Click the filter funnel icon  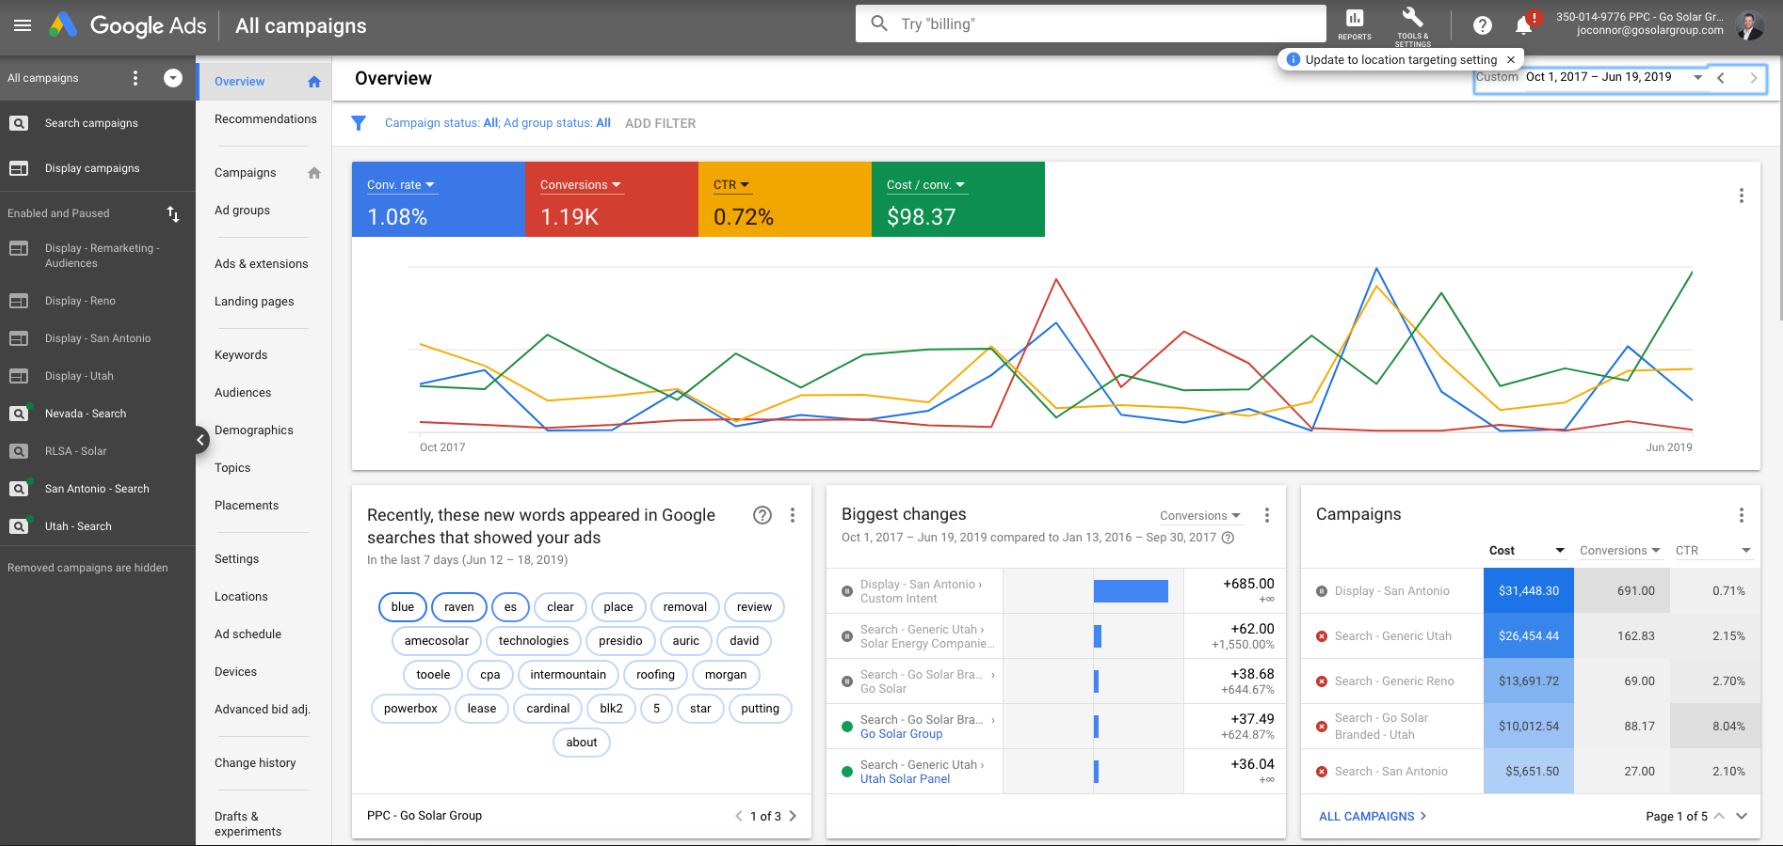tap(358, 123)
